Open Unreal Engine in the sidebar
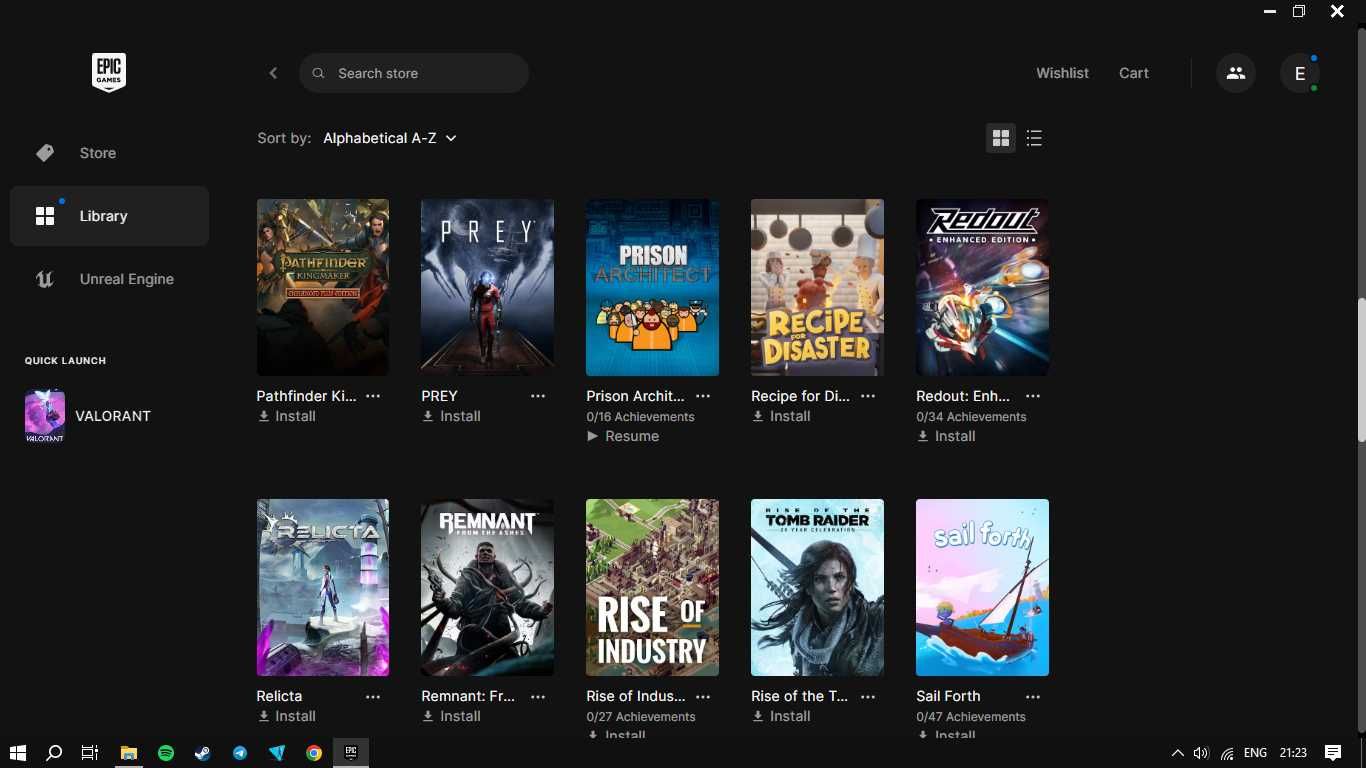The height and width of the screenshot is (768, 1366). pos(109,279)
